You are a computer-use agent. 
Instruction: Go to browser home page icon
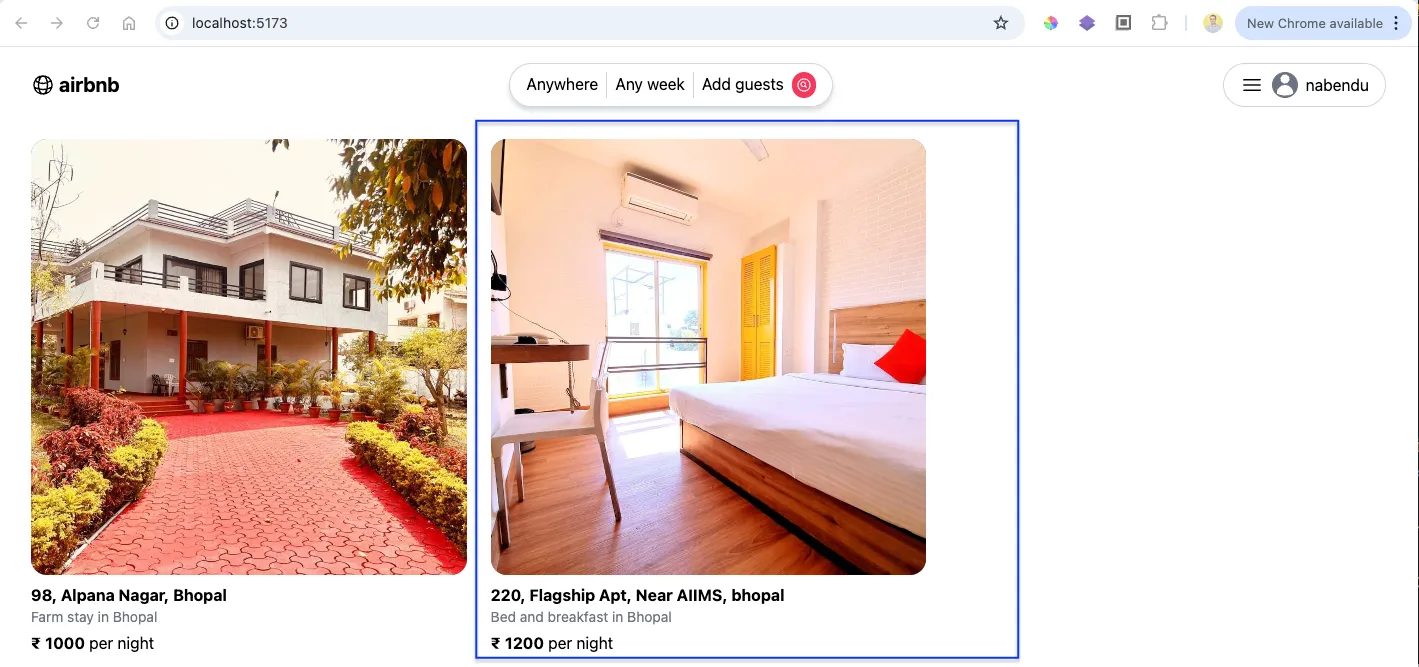pos(129,23)
